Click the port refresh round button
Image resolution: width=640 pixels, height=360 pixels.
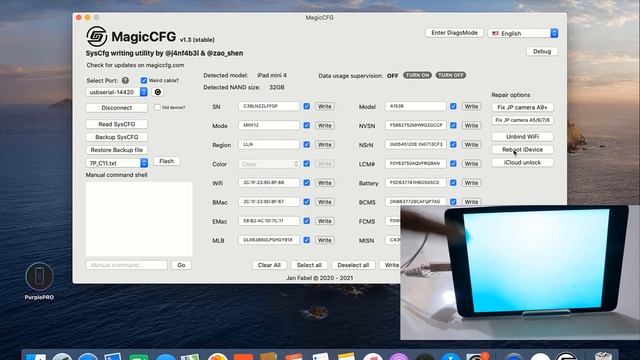point(158,92)
